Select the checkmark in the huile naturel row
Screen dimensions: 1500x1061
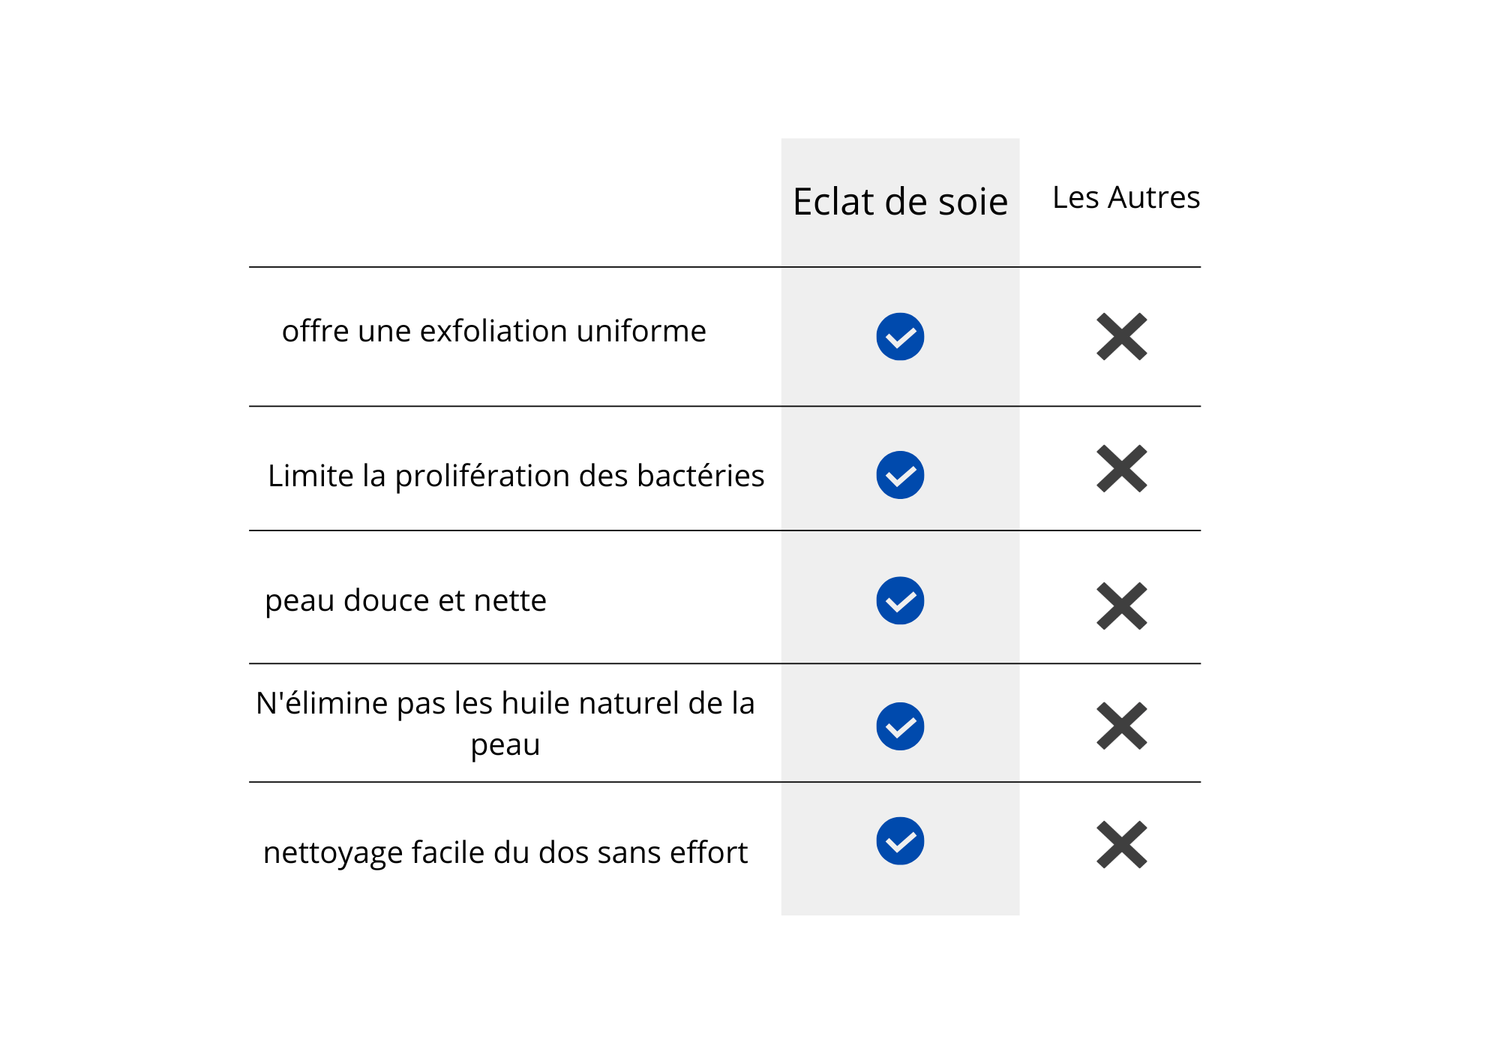900,726
